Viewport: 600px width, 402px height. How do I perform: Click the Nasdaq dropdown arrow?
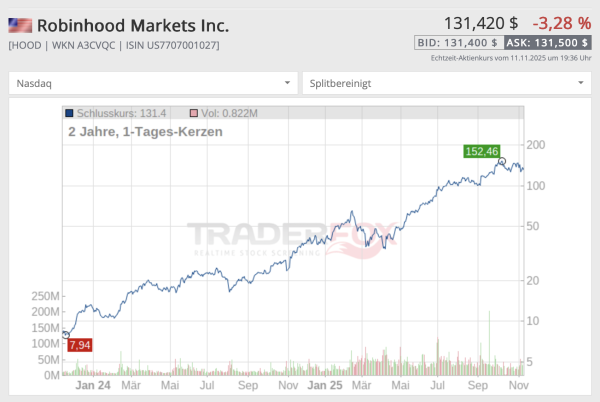288,83
